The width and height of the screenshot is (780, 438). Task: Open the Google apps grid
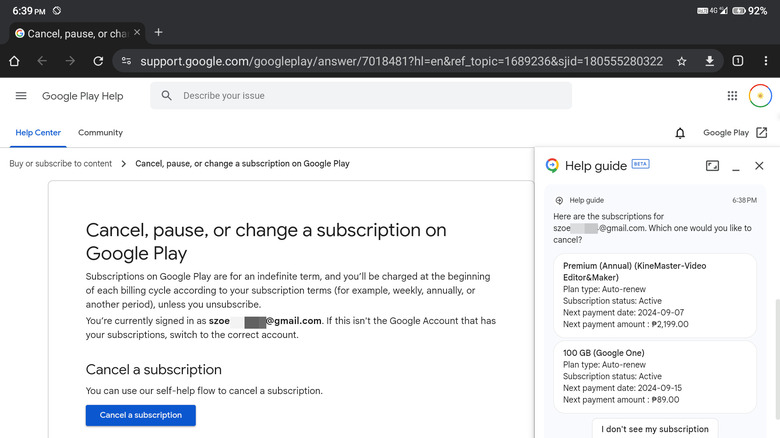pyautogui.click(x=732, y=96)
